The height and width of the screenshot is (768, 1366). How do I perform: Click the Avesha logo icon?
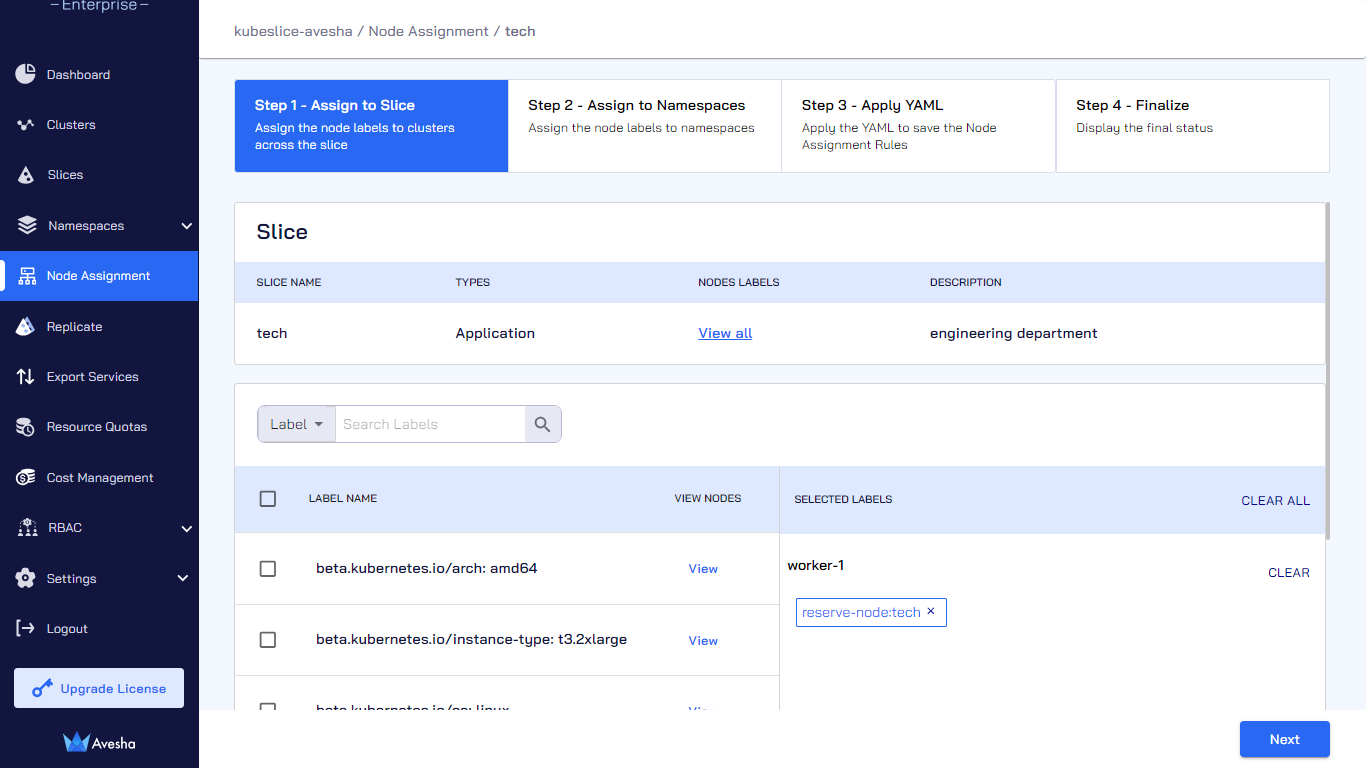tap(76, 742)
